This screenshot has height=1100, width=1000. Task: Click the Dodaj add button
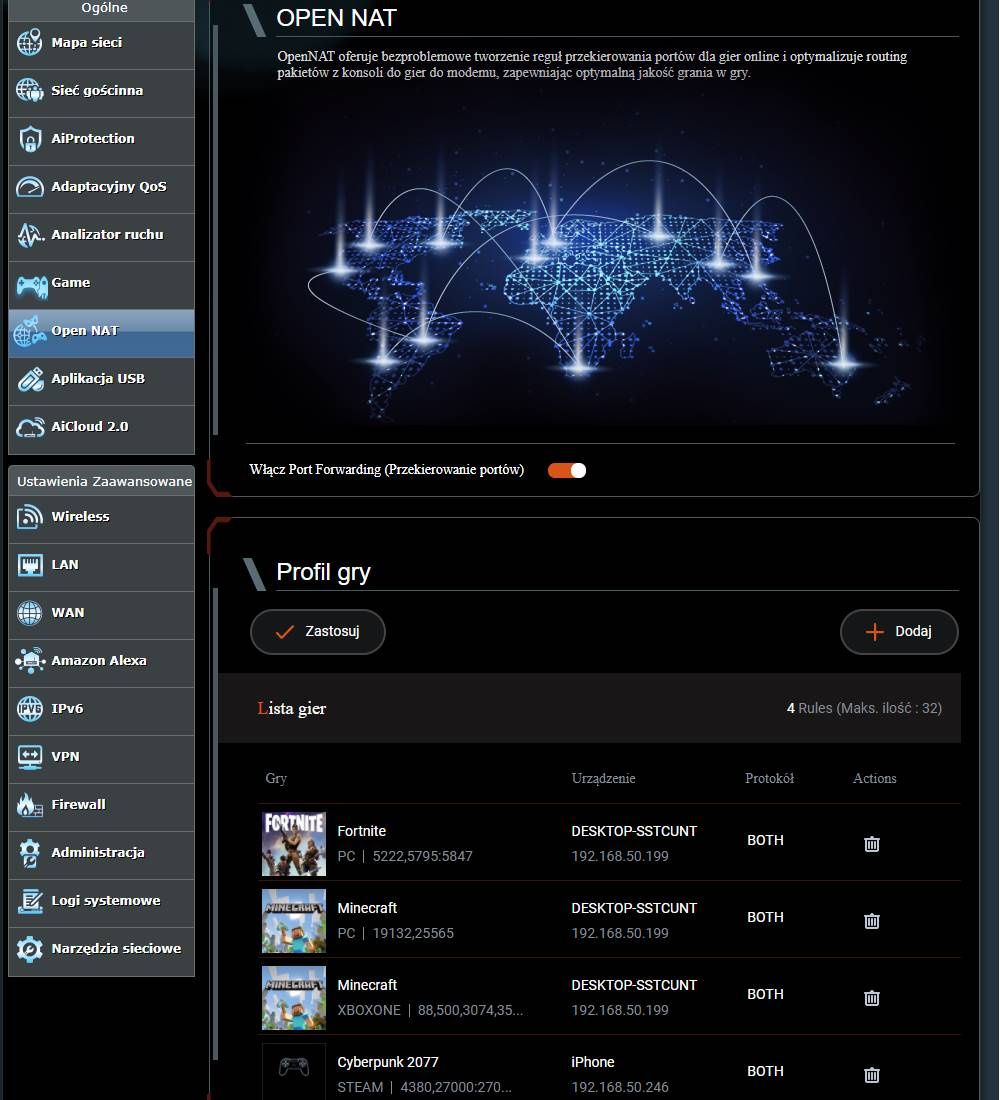click(899, 631)
